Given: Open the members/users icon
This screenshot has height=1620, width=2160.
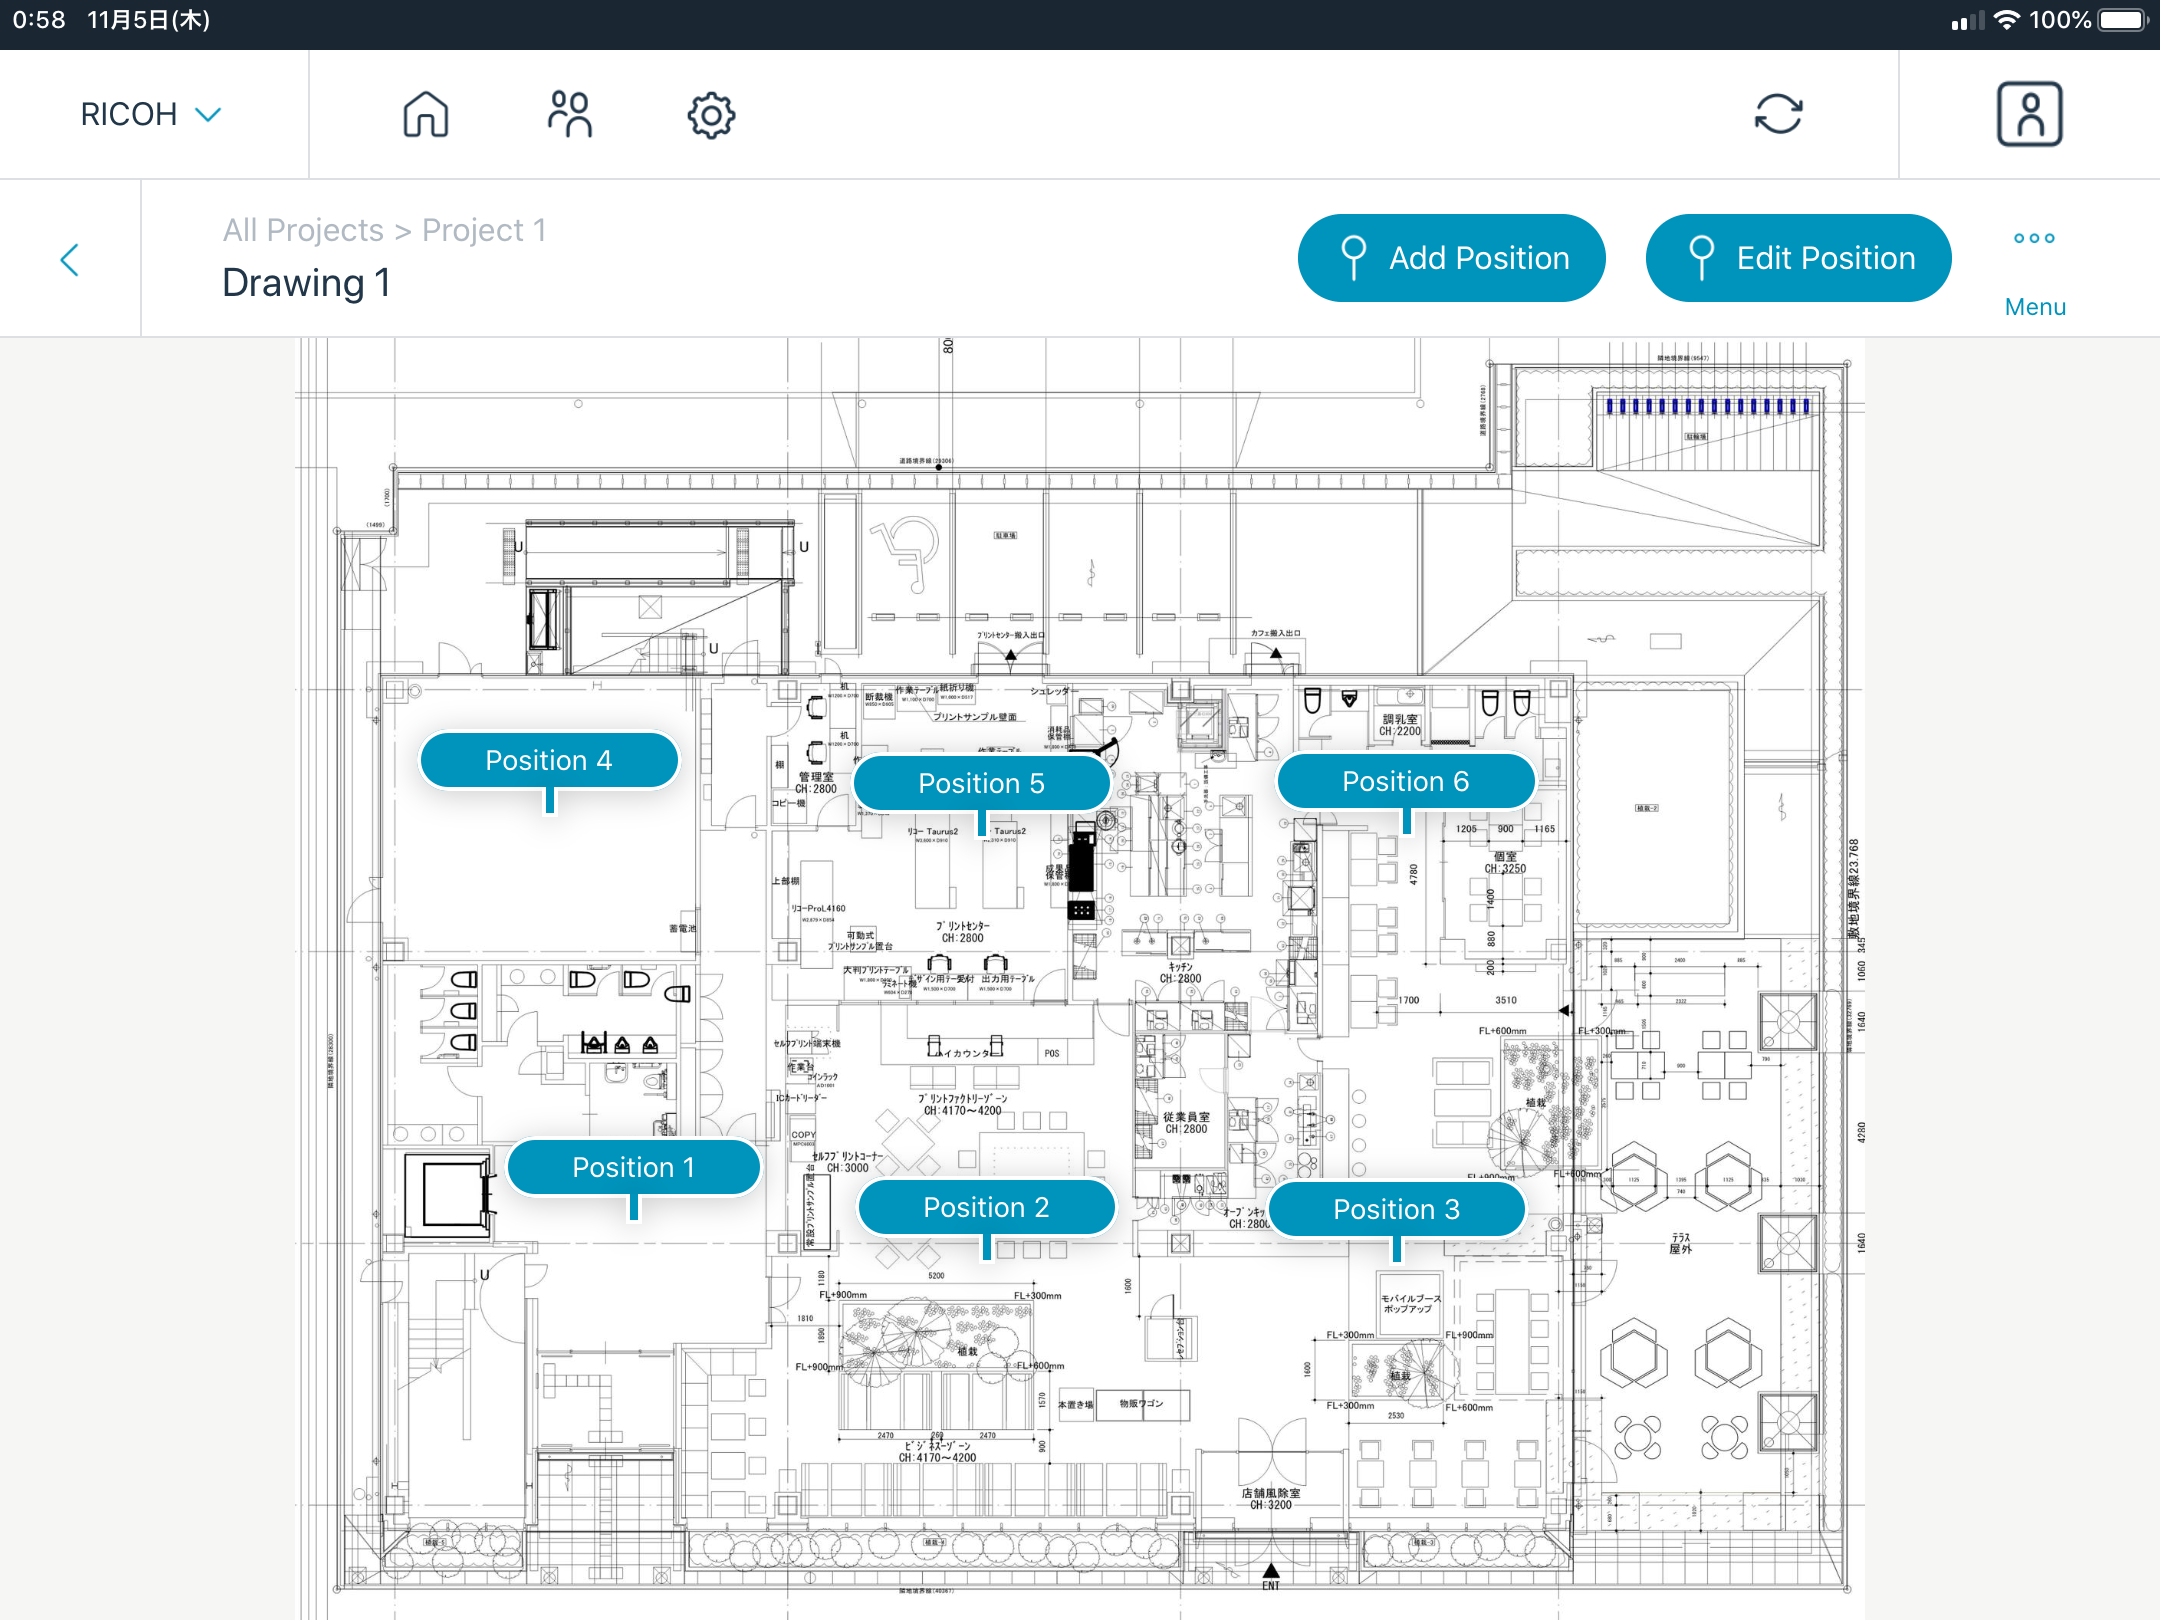Looking at the screenshot, I should tap(570, 114).
